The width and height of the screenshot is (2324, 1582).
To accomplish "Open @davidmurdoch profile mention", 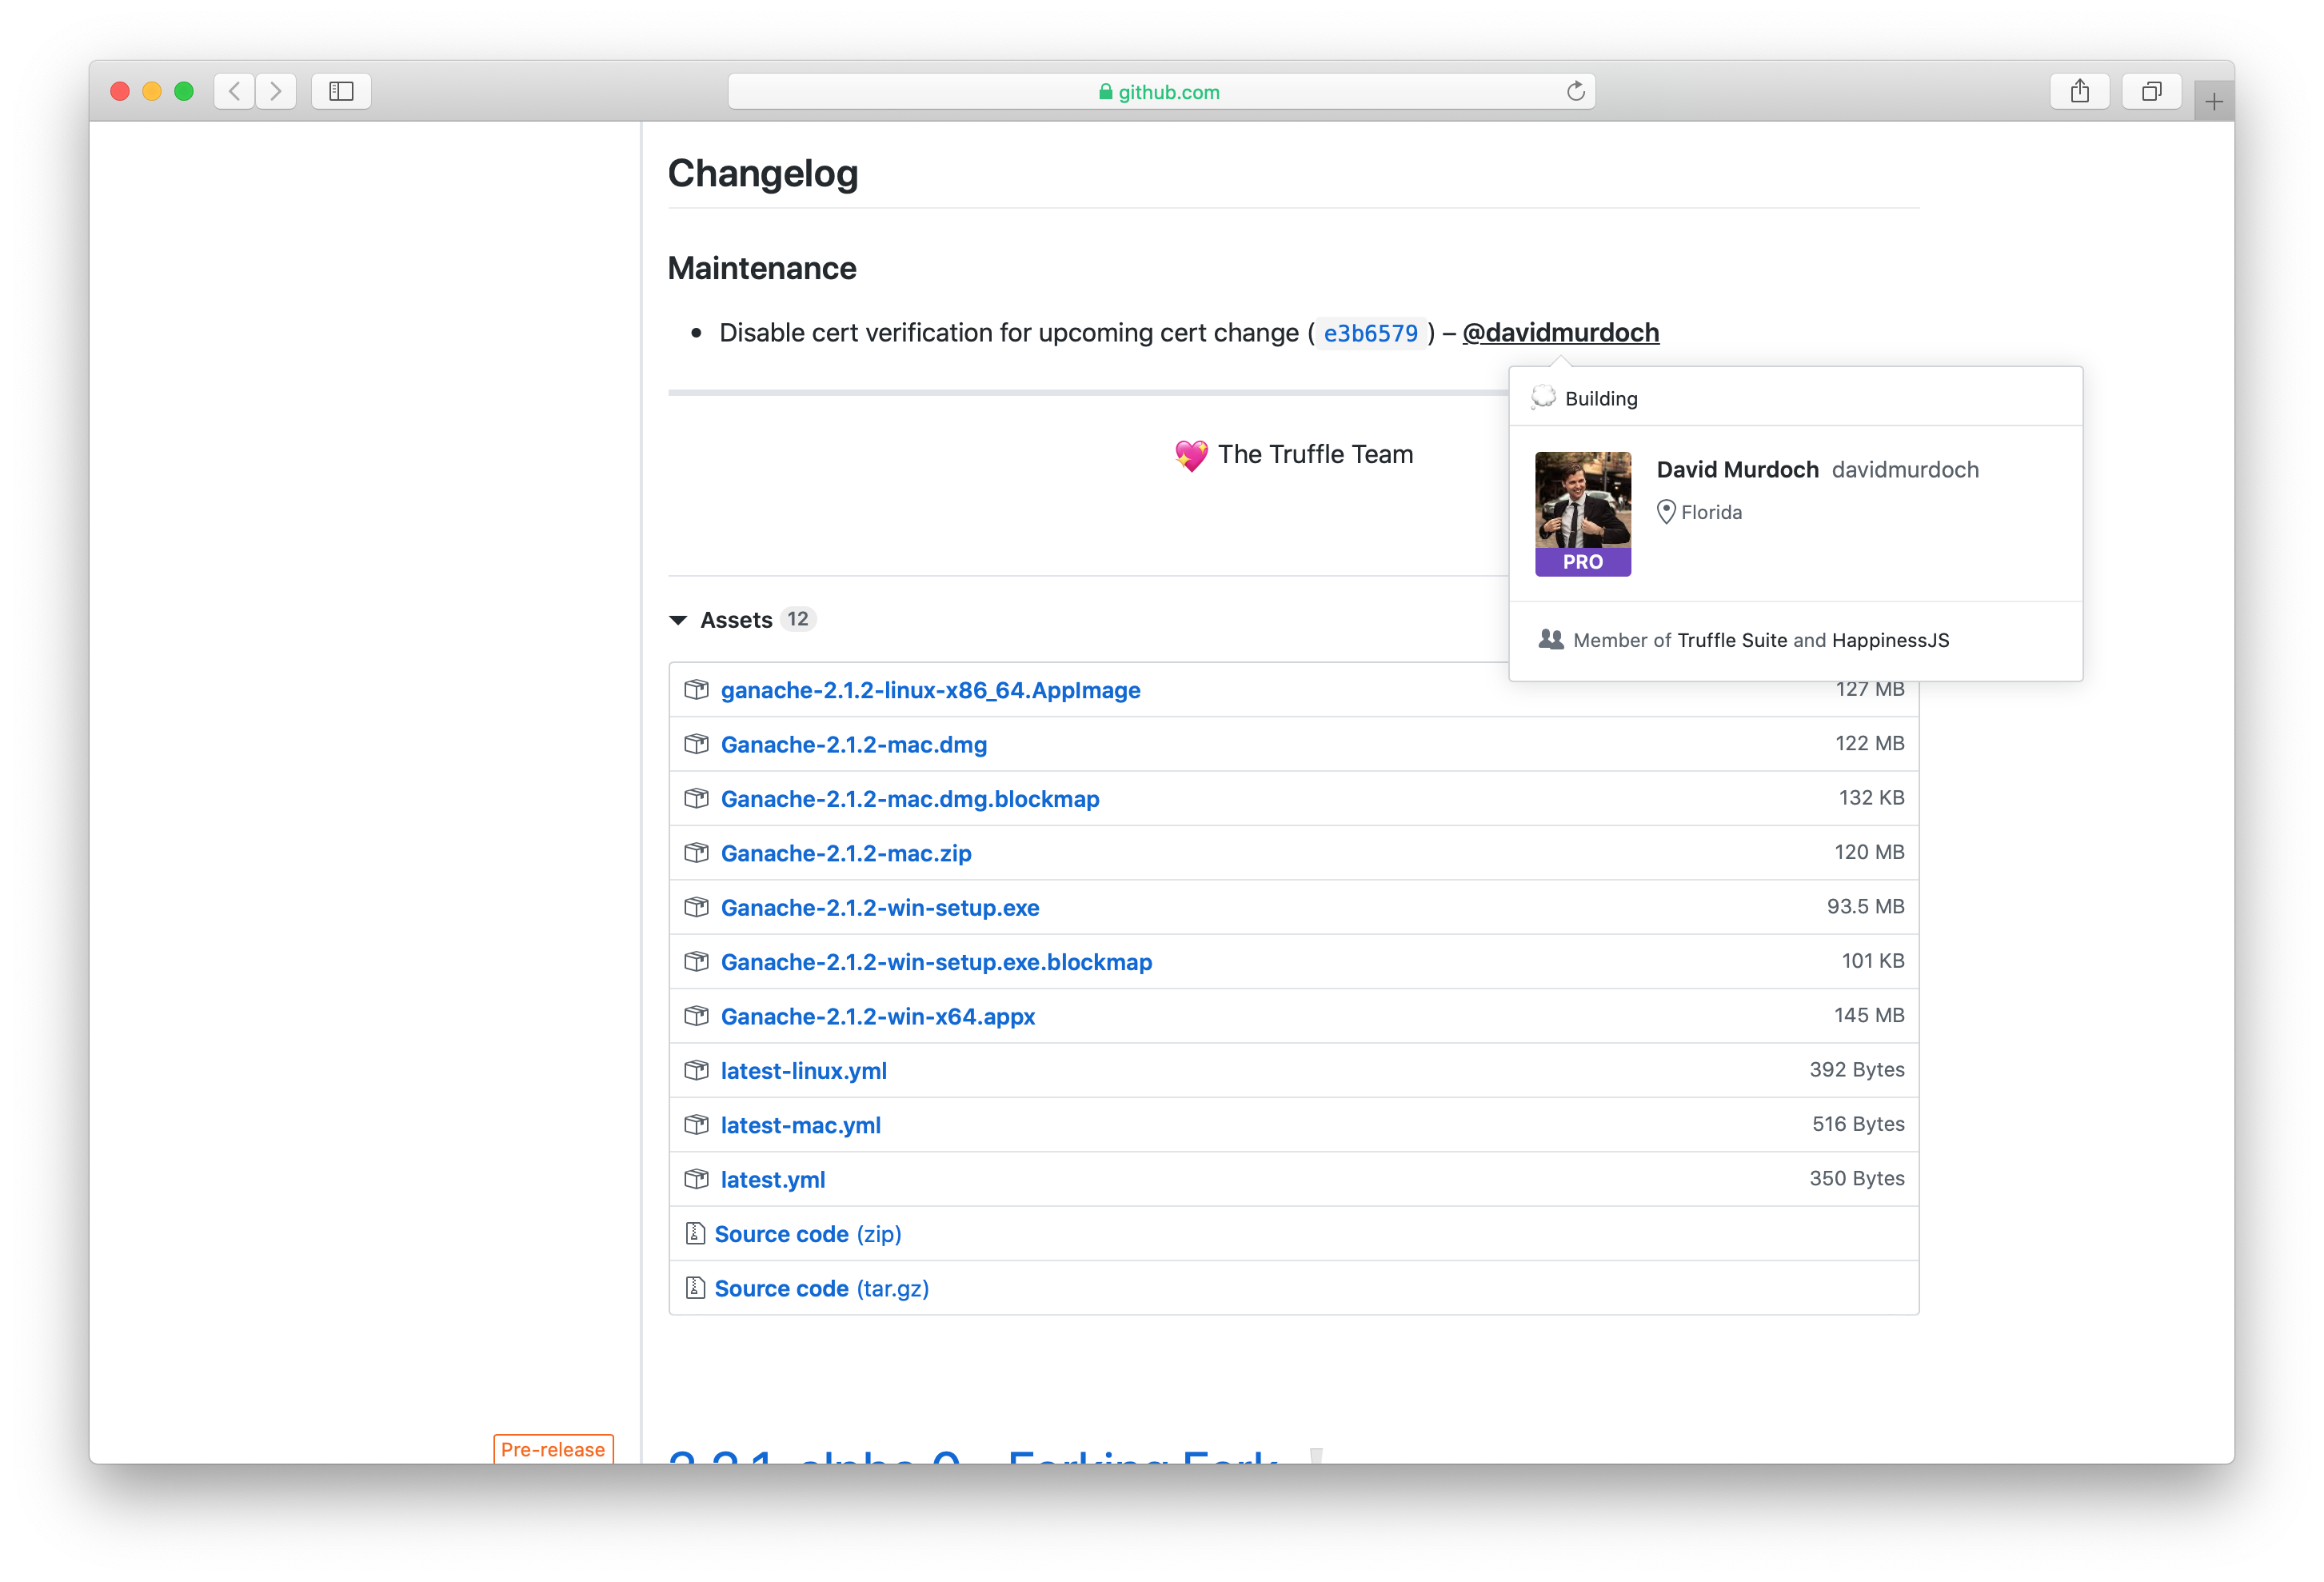I will point(1560,332).
